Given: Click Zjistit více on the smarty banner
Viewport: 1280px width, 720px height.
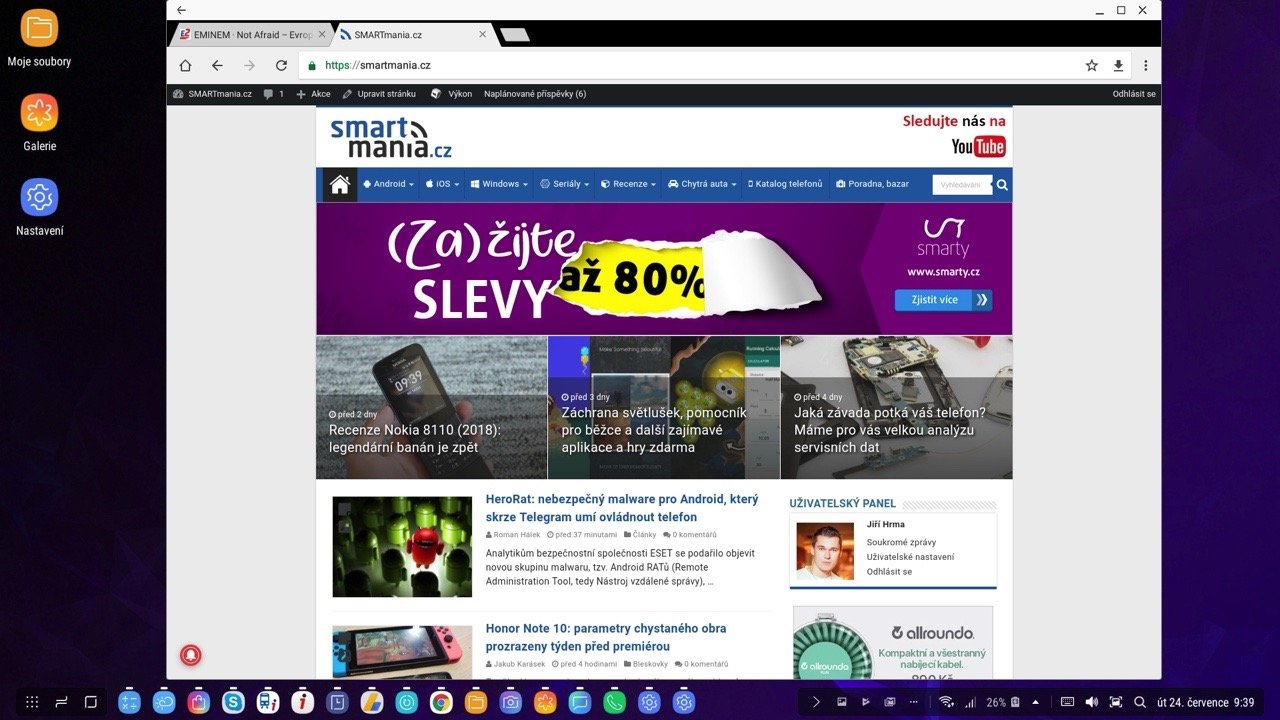Looking at the screenshot, I should pos(943,299).
